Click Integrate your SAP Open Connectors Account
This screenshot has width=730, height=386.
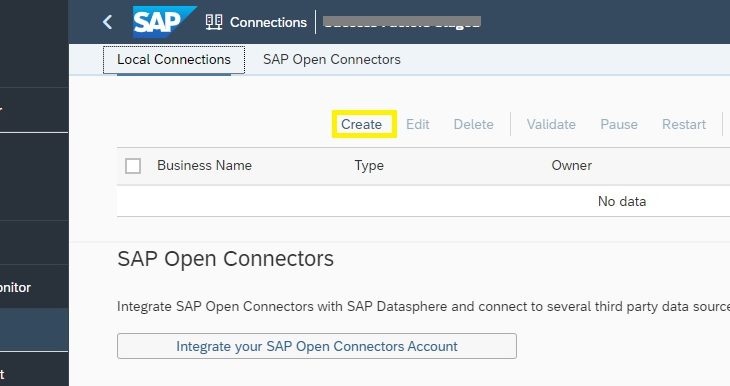317,346
